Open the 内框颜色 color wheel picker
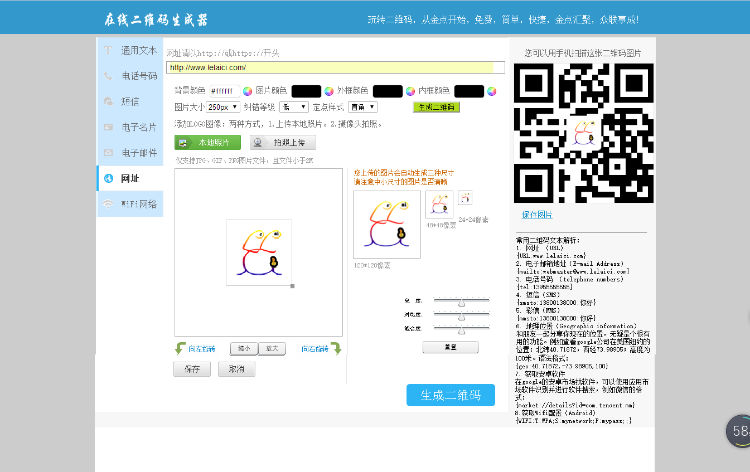The height and width of the screenshot is (472, 750). tap(491, 91)
